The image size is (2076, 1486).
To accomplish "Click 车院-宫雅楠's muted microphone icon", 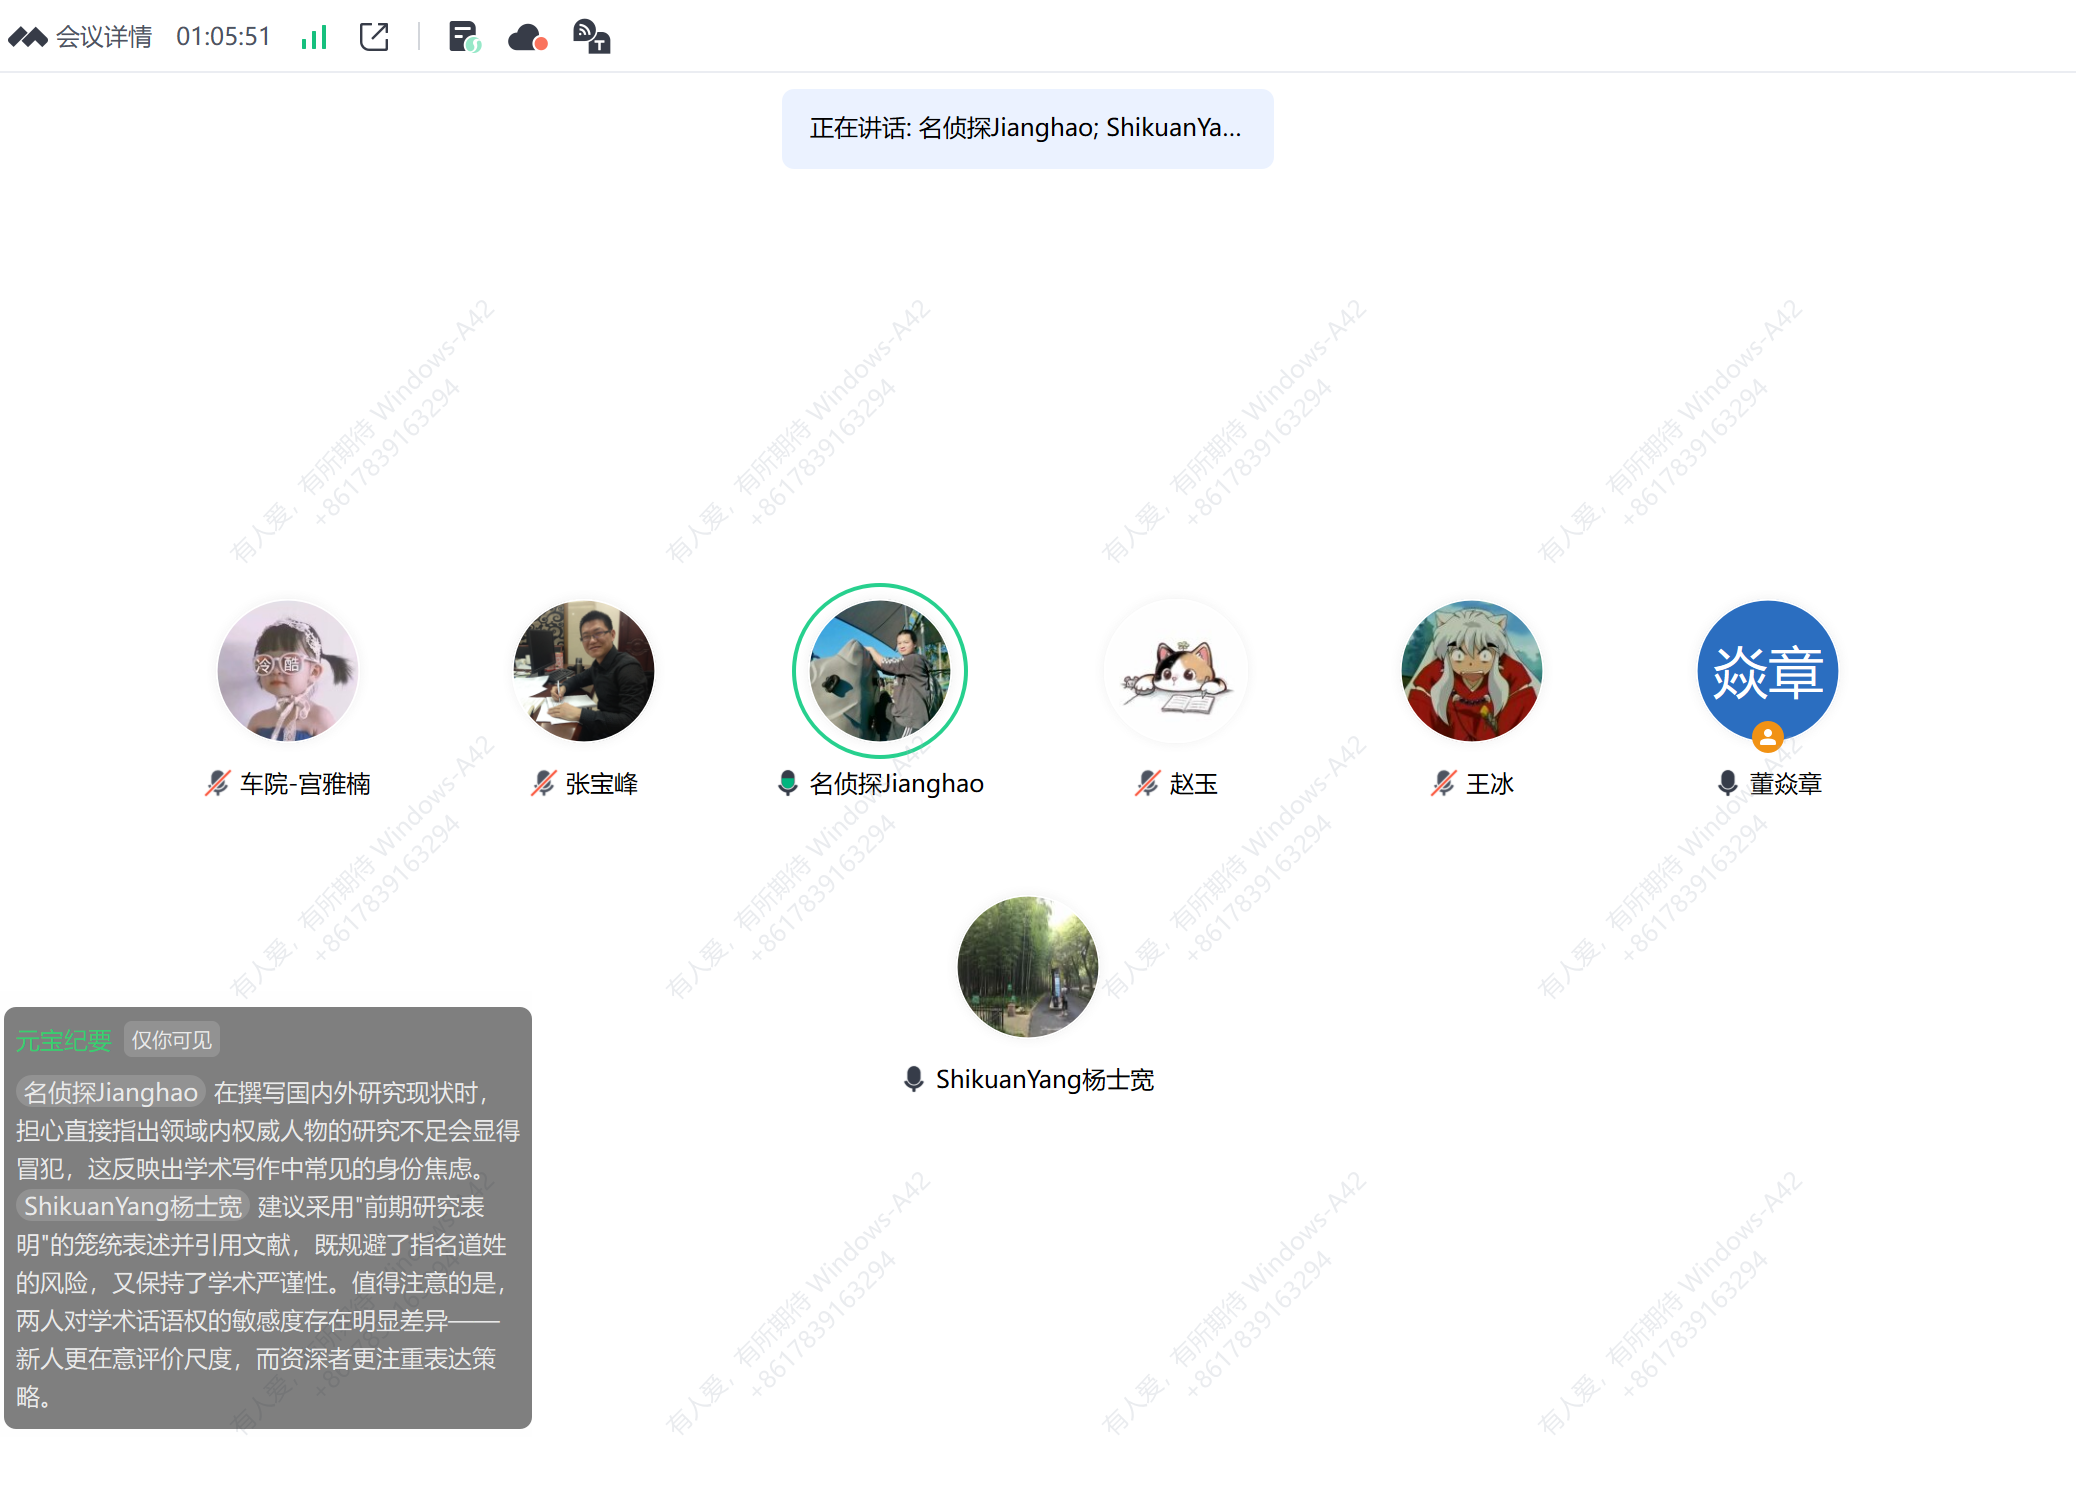I will coord(217,783).
